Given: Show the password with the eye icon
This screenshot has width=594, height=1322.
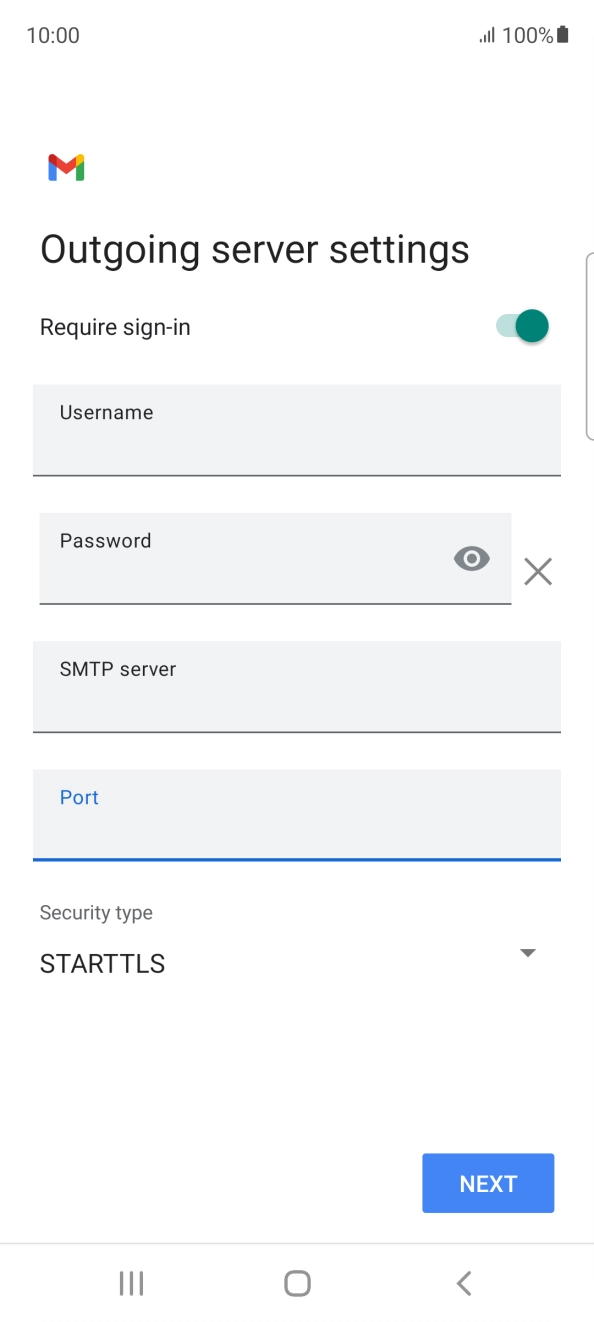Looking at the screenshot, I should (471, 558).
